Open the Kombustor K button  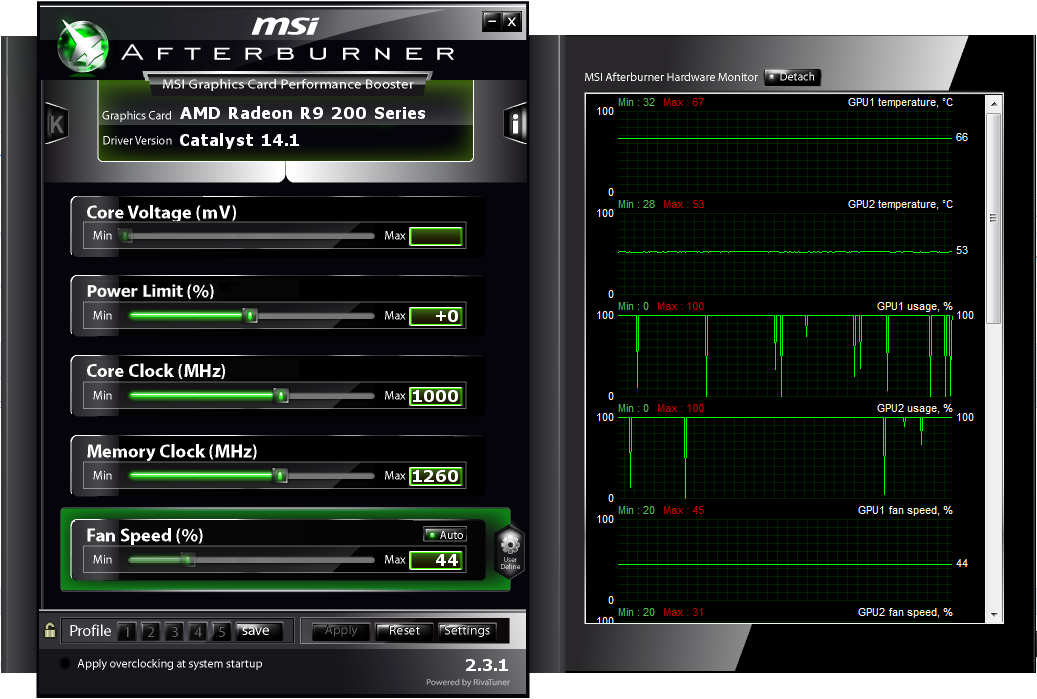(x=56, y=124)
